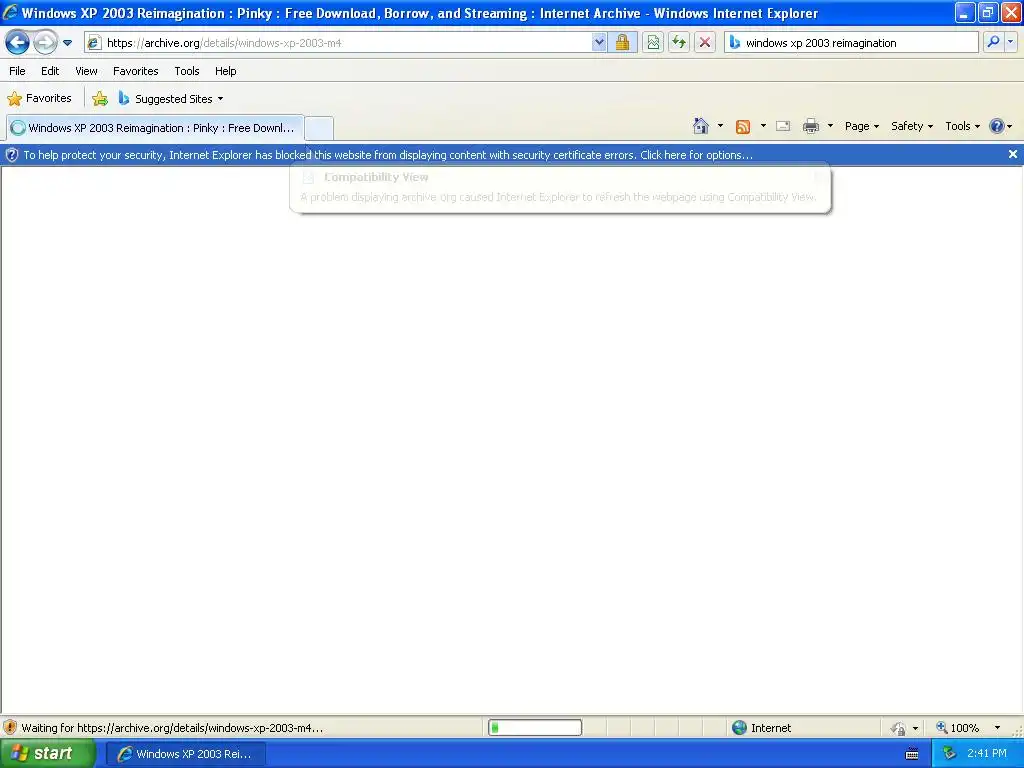Viewport: 1024px width, 768px height.
Task: Open the Tools menu in menu bar
Action: (187, 71)
